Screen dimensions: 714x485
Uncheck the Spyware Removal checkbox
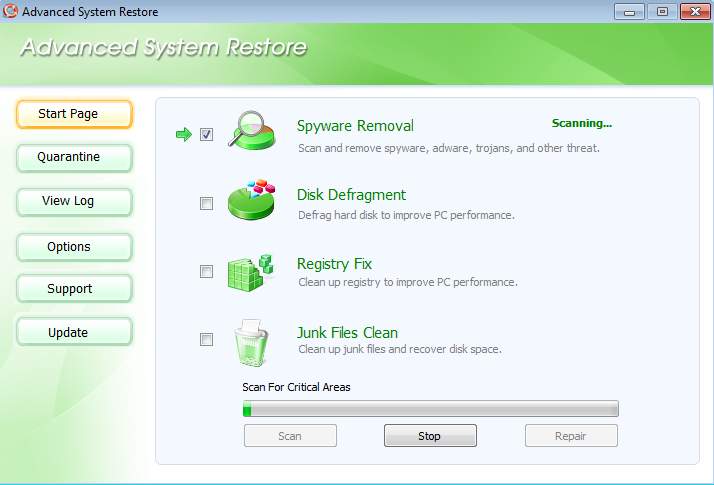[206, 134]
